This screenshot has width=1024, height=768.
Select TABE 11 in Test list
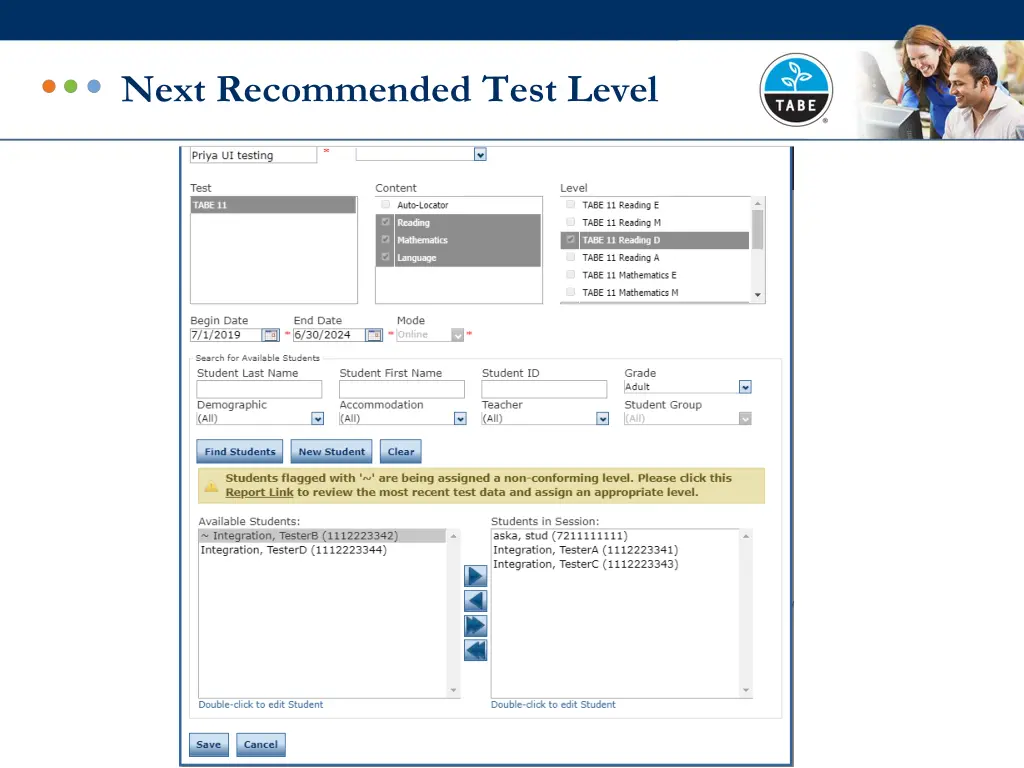(274, 205)
